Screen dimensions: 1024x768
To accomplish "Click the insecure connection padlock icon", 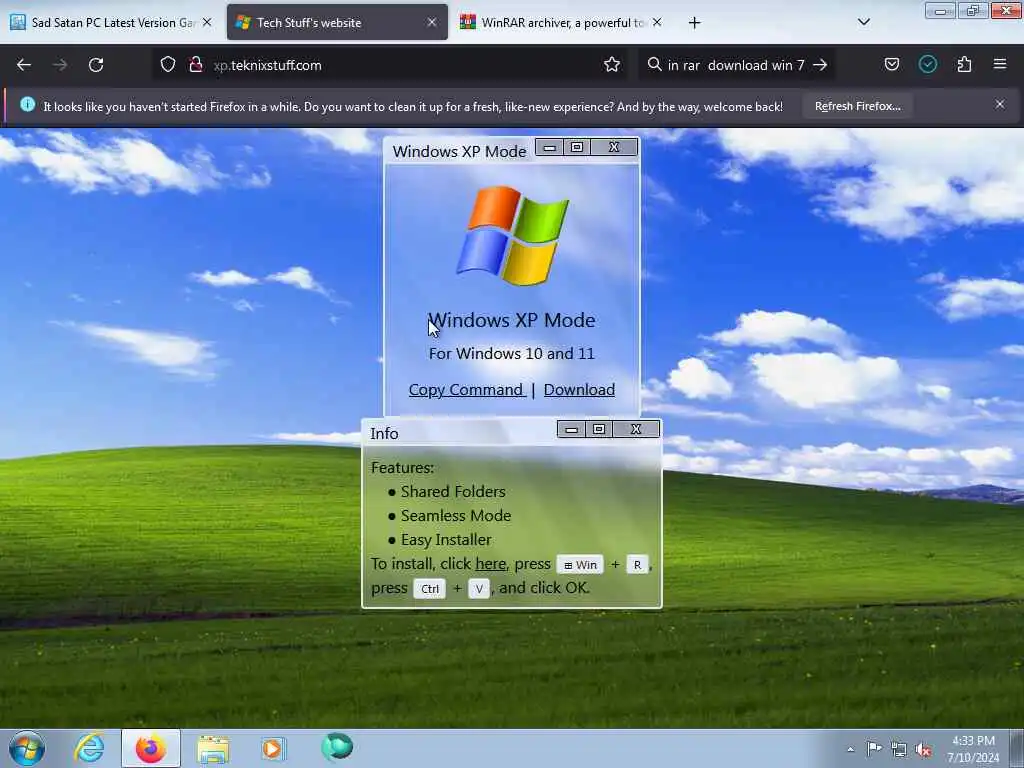I will click(195, 65).
